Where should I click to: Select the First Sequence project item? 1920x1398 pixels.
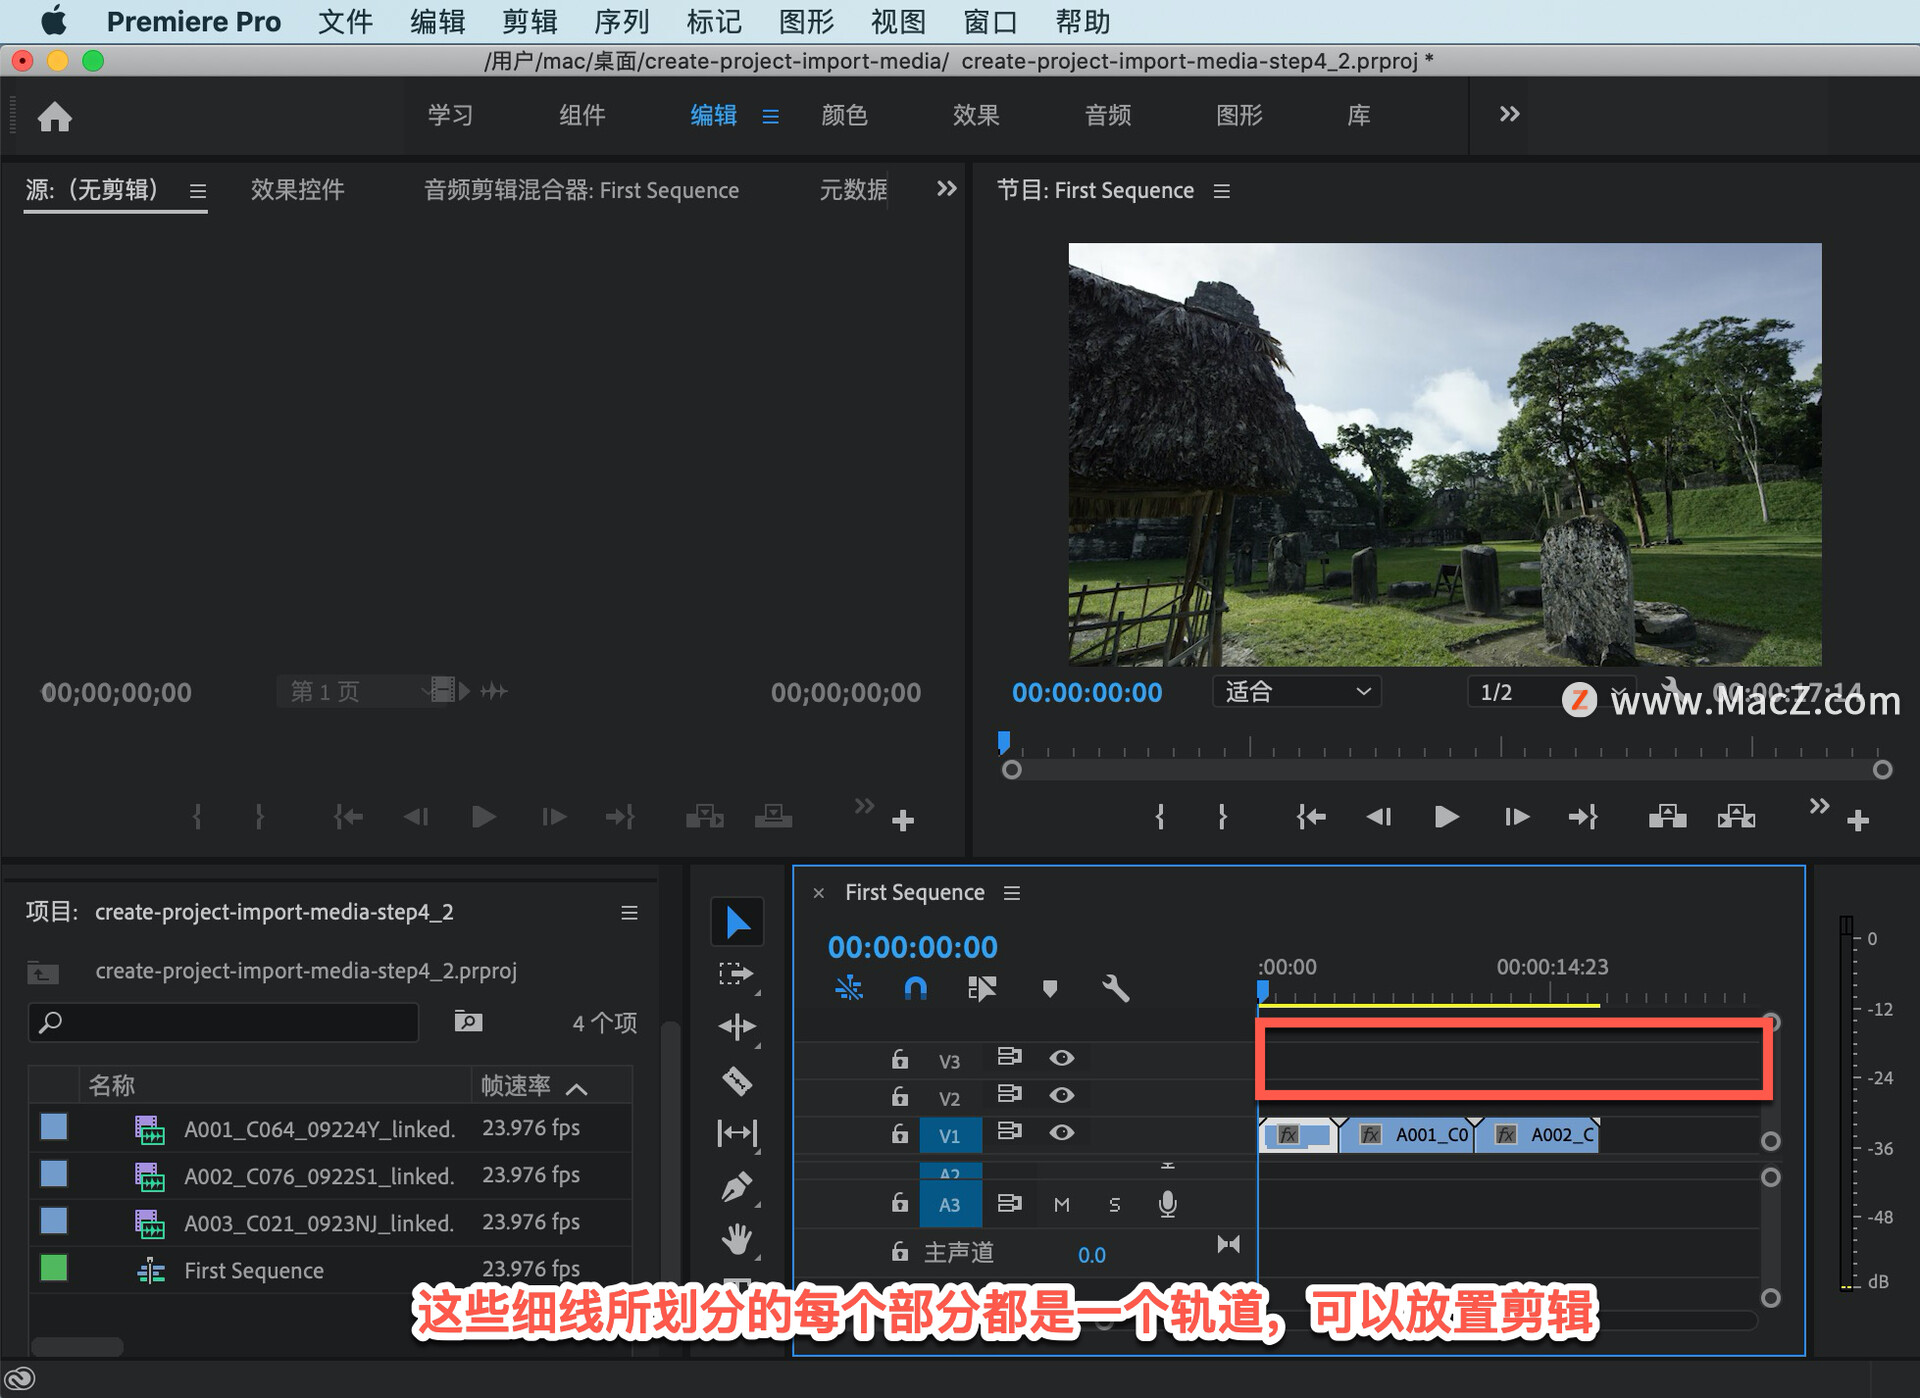(254, 1271)
